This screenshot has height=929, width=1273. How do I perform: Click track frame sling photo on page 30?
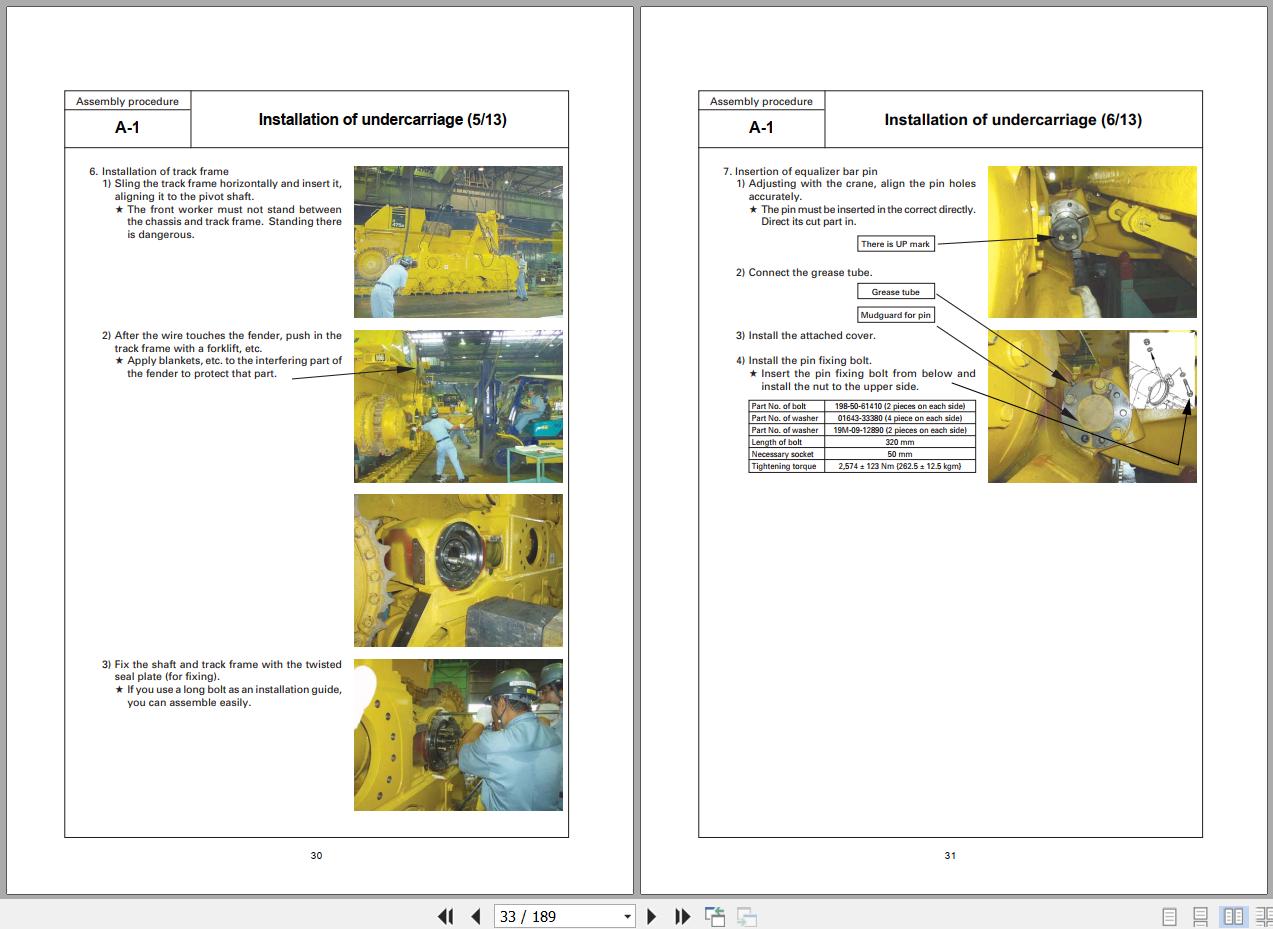[x=458, y=242]
